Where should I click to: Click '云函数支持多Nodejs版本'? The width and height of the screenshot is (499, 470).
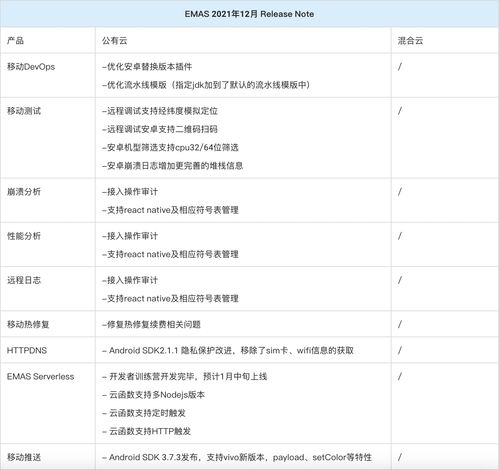tap(153, 395)
